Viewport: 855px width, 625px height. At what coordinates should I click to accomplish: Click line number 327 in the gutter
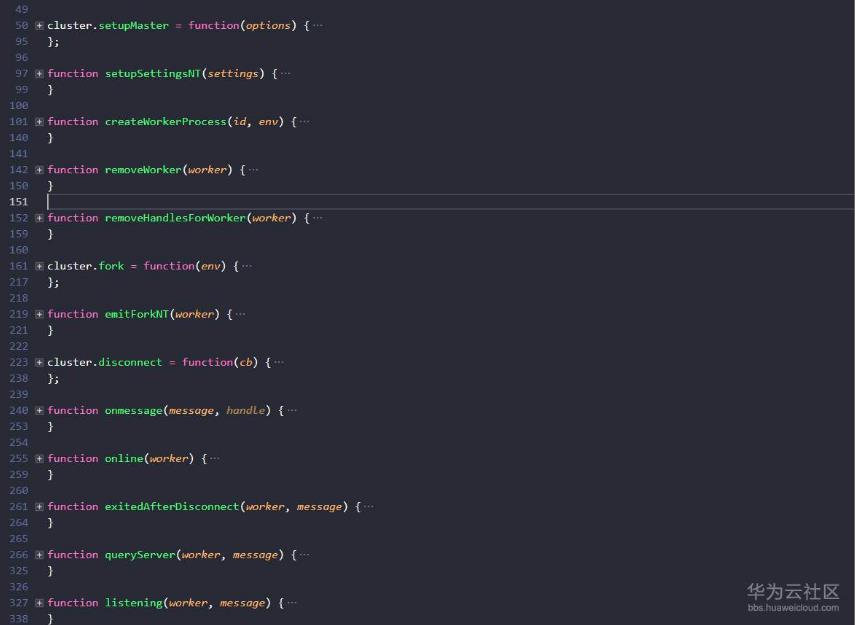point(19,603)
